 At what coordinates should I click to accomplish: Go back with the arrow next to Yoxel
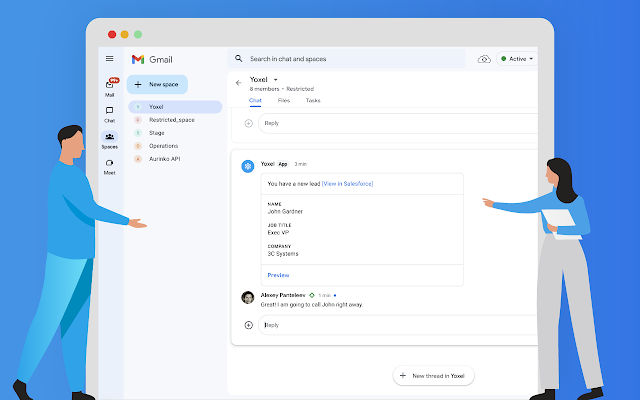[239, 83]
